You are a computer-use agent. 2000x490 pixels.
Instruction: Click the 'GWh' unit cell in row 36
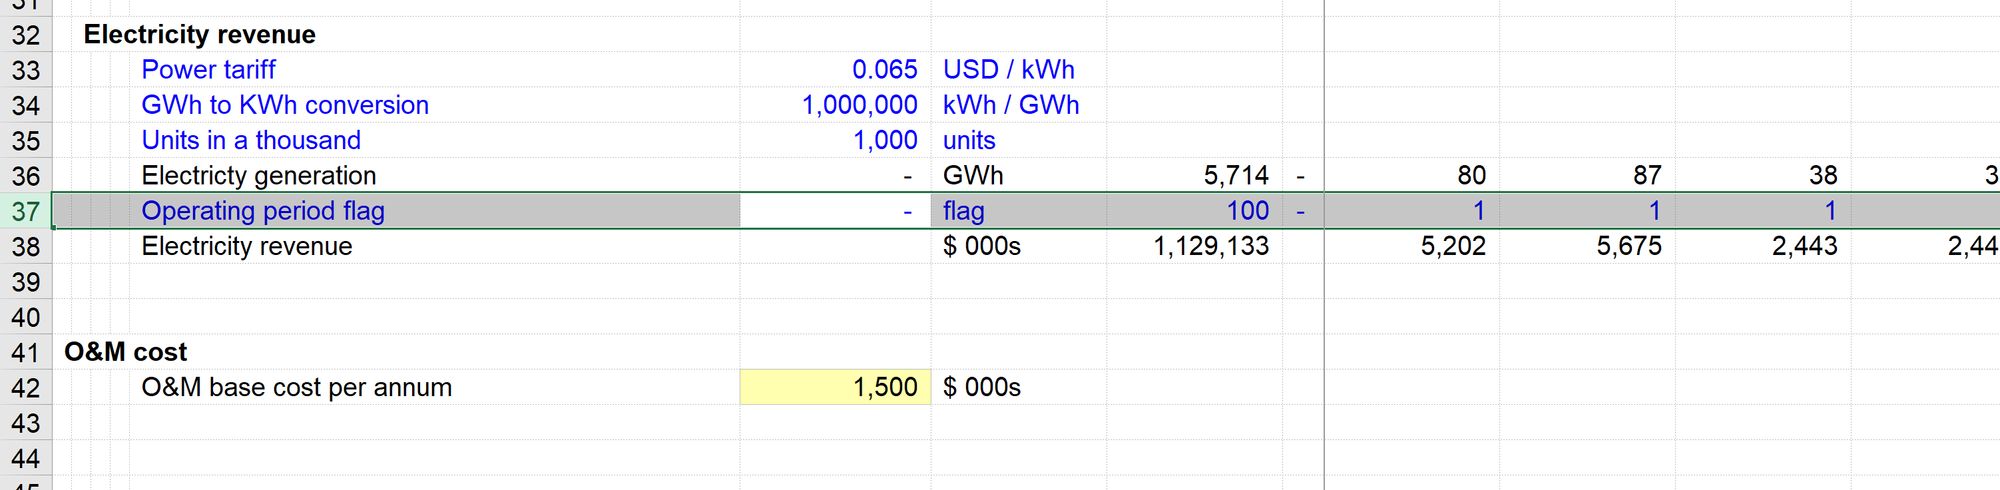(x=972, y=176)
